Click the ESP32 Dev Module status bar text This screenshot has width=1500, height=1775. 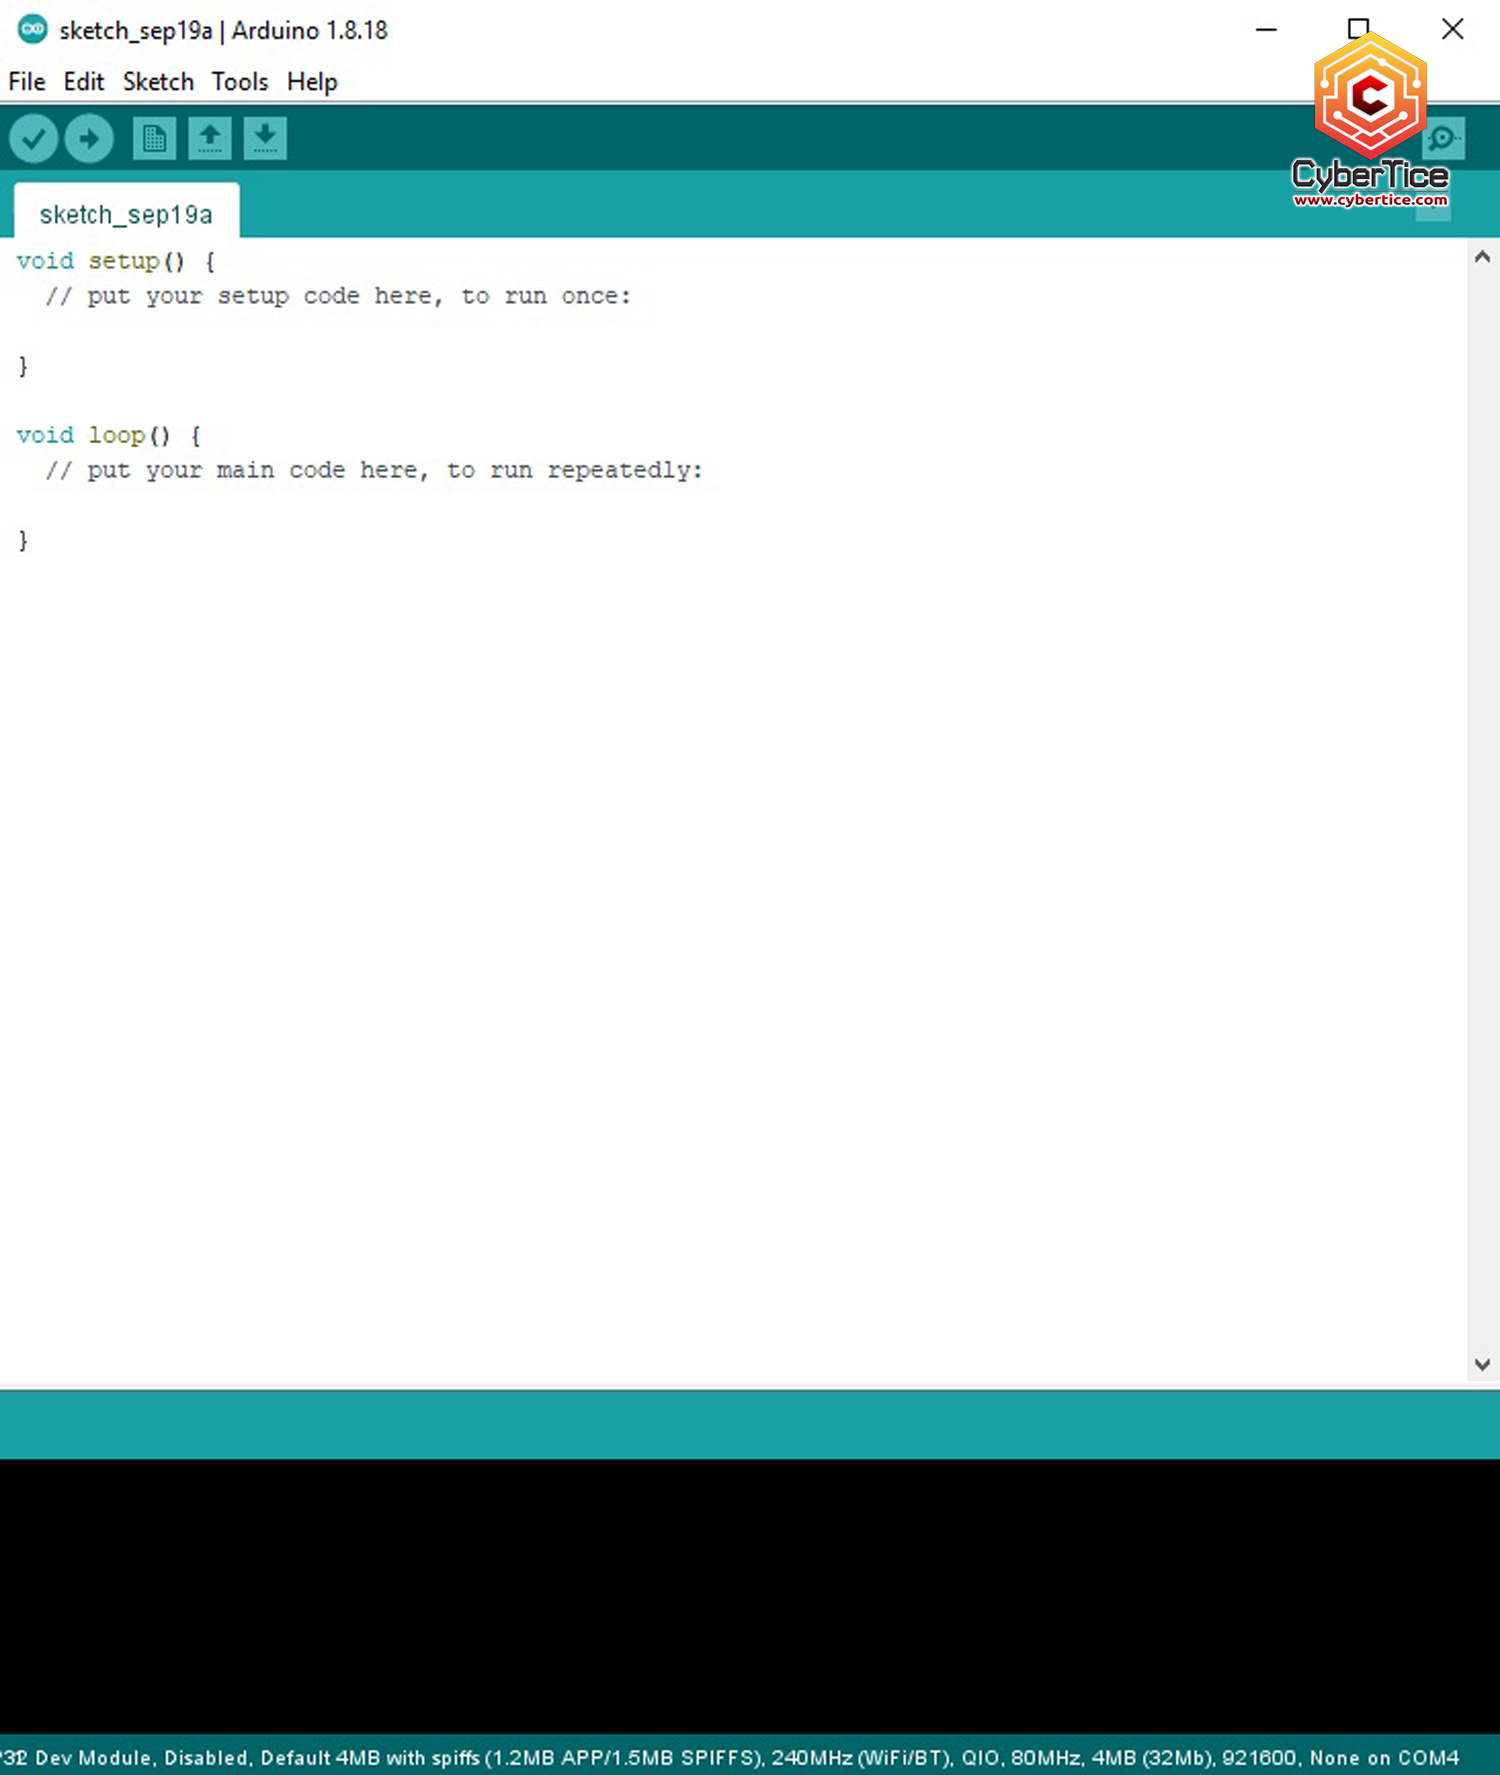point(730,1758)
